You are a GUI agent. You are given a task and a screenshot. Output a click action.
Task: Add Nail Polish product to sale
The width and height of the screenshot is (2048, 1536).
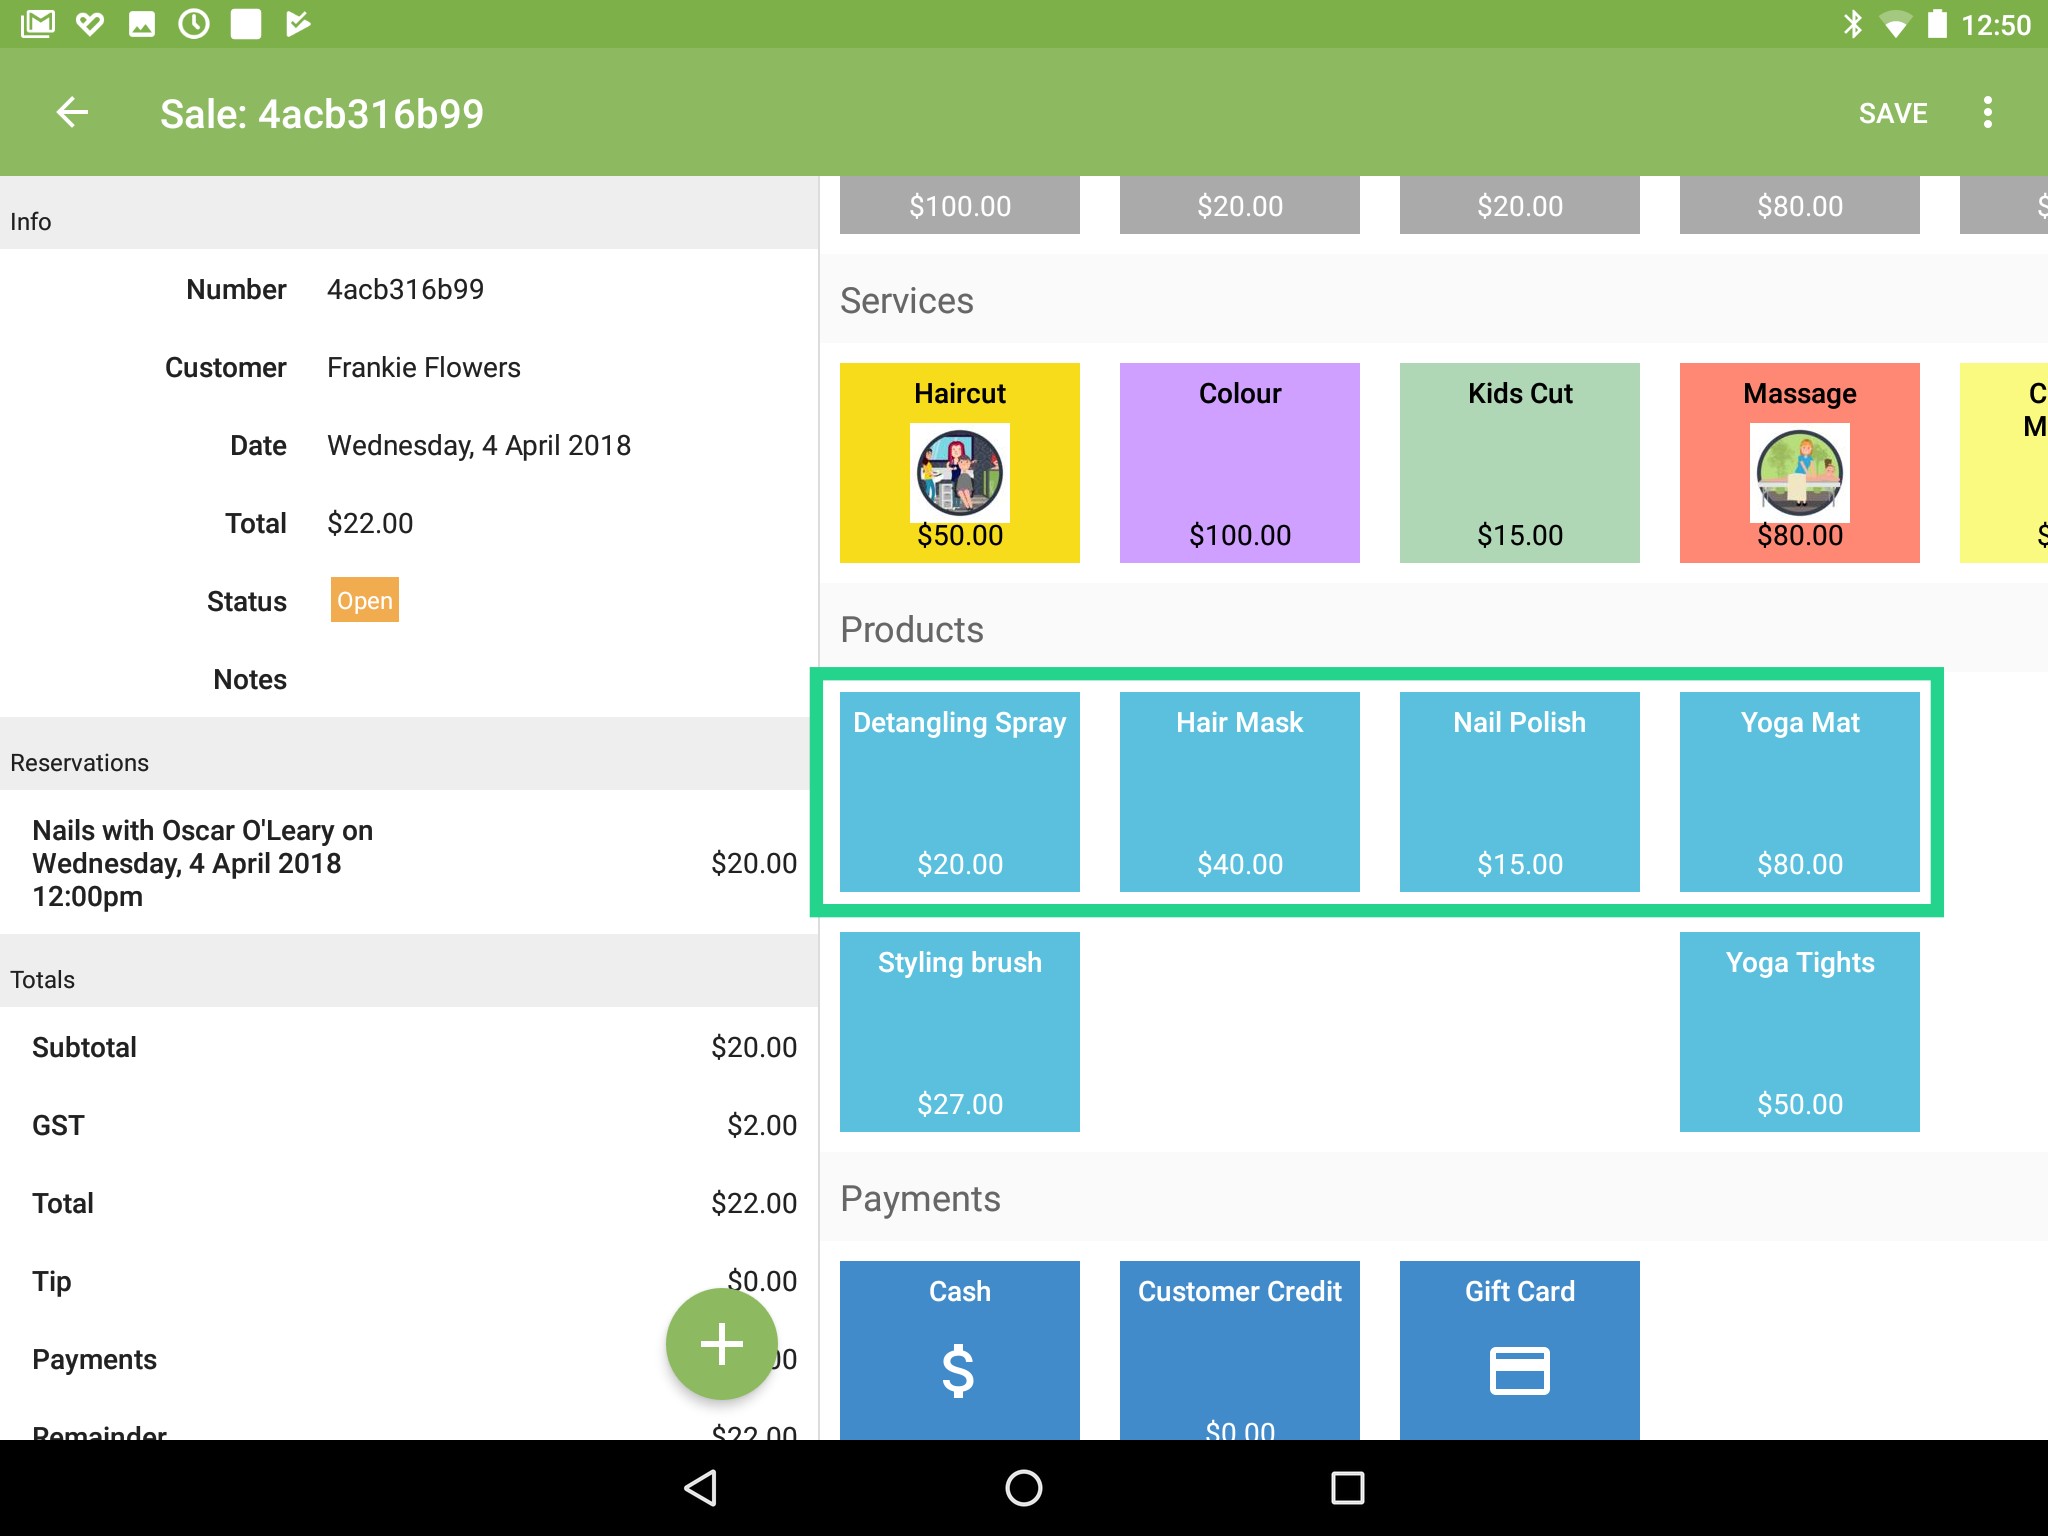(1520, 792)
